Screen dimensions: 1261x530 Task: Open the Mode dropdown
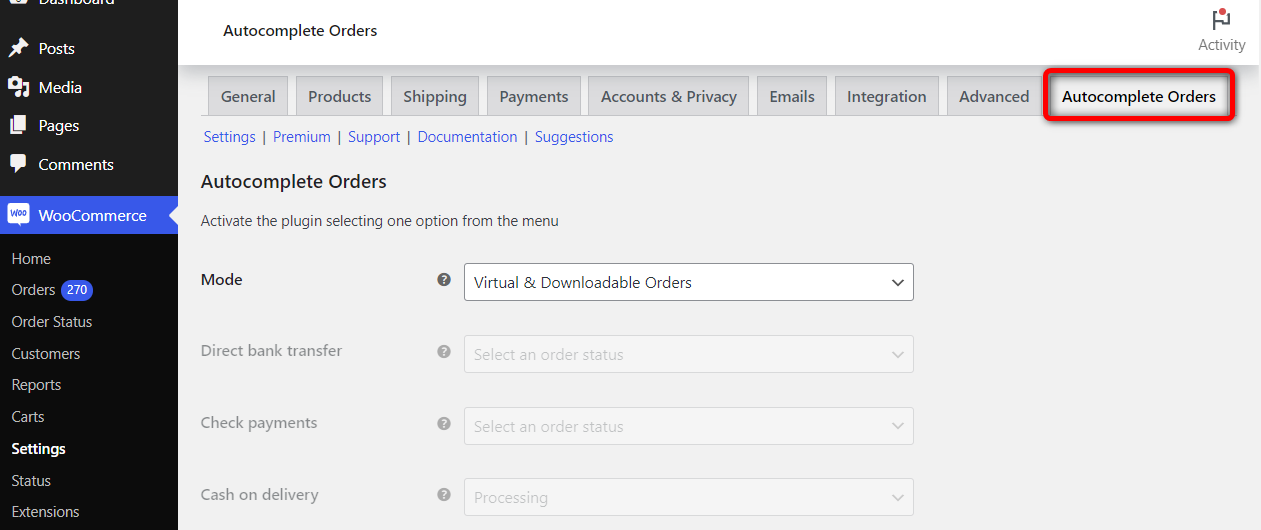689,282
